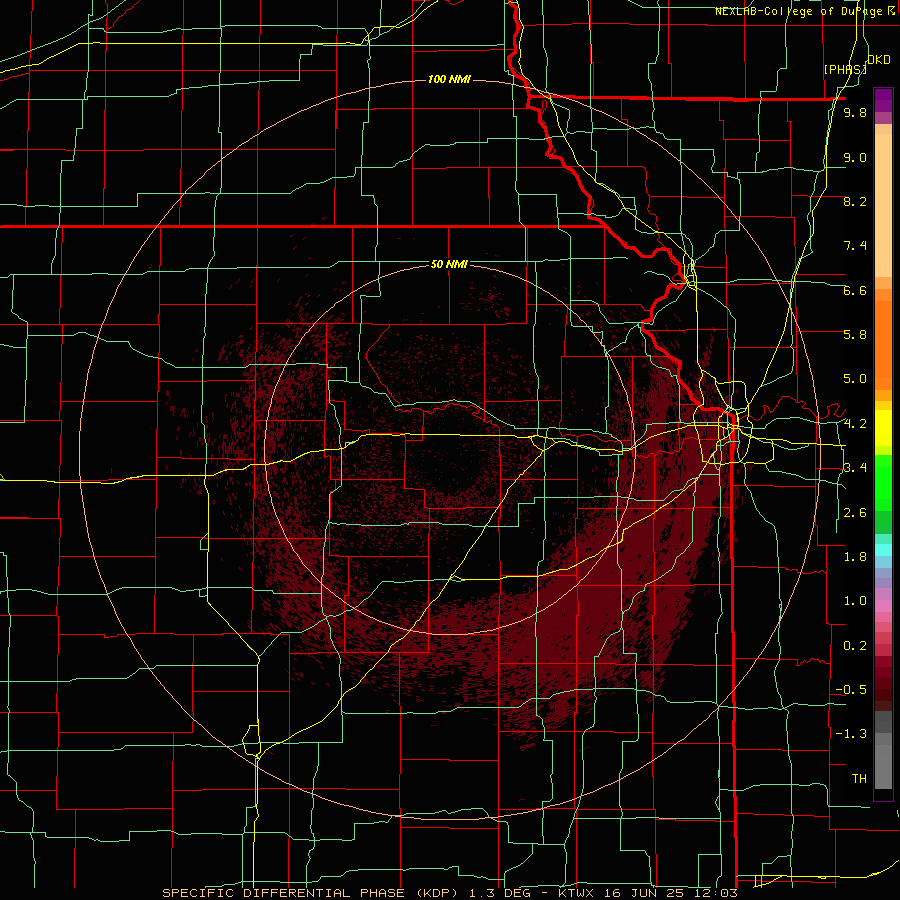Click the cyan band of the color scale
Viewport: 900px width, 900px height.
[883, 550]
